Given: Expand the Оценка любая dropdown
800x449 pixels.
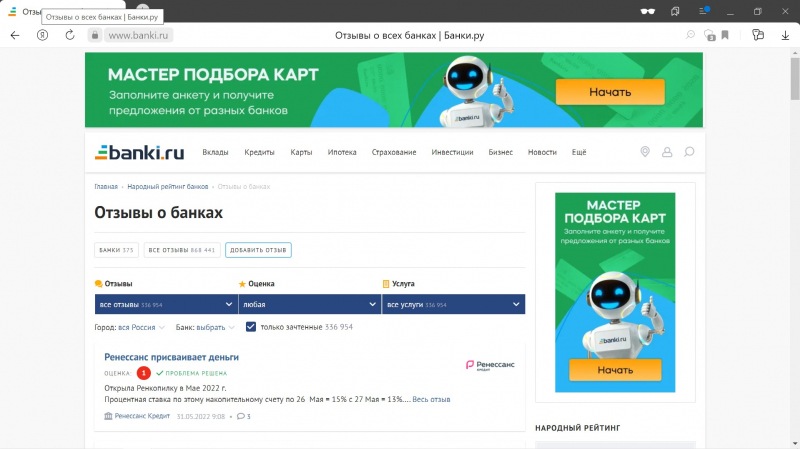Looking at the screenshot, I should tap(310, 304).
